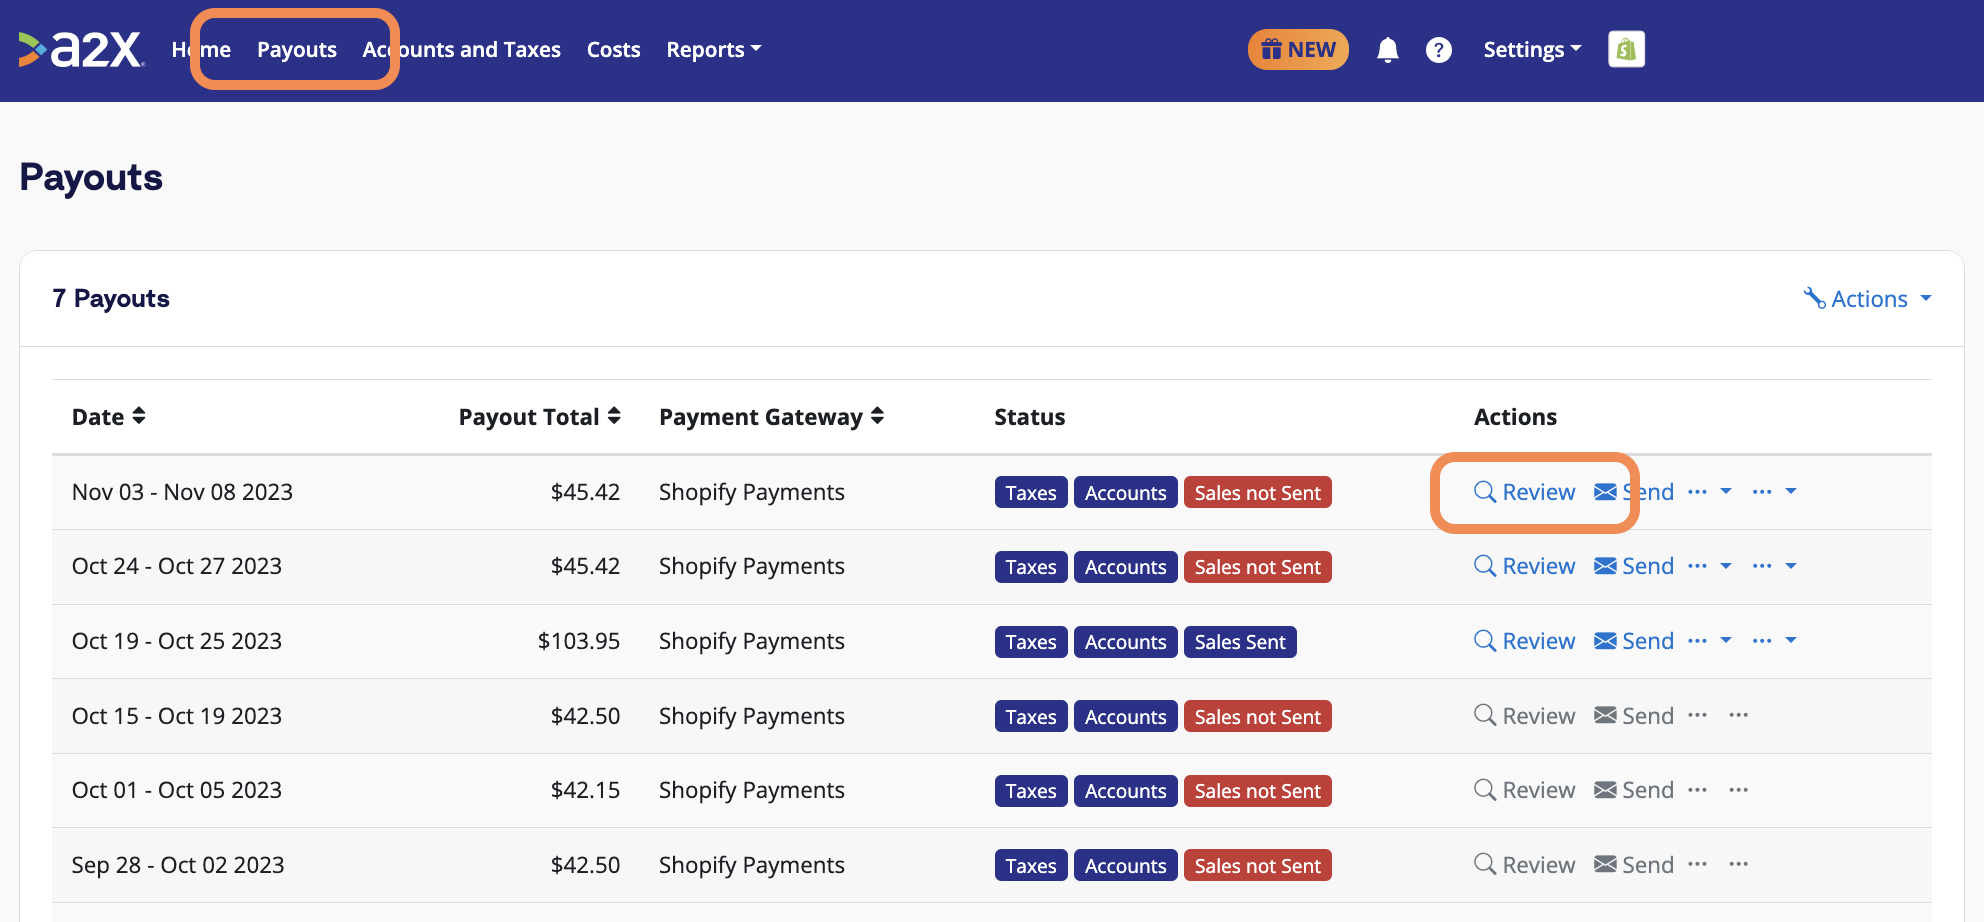Select the Nov 03 - Nov 08 2023 date

coord(182,492)
